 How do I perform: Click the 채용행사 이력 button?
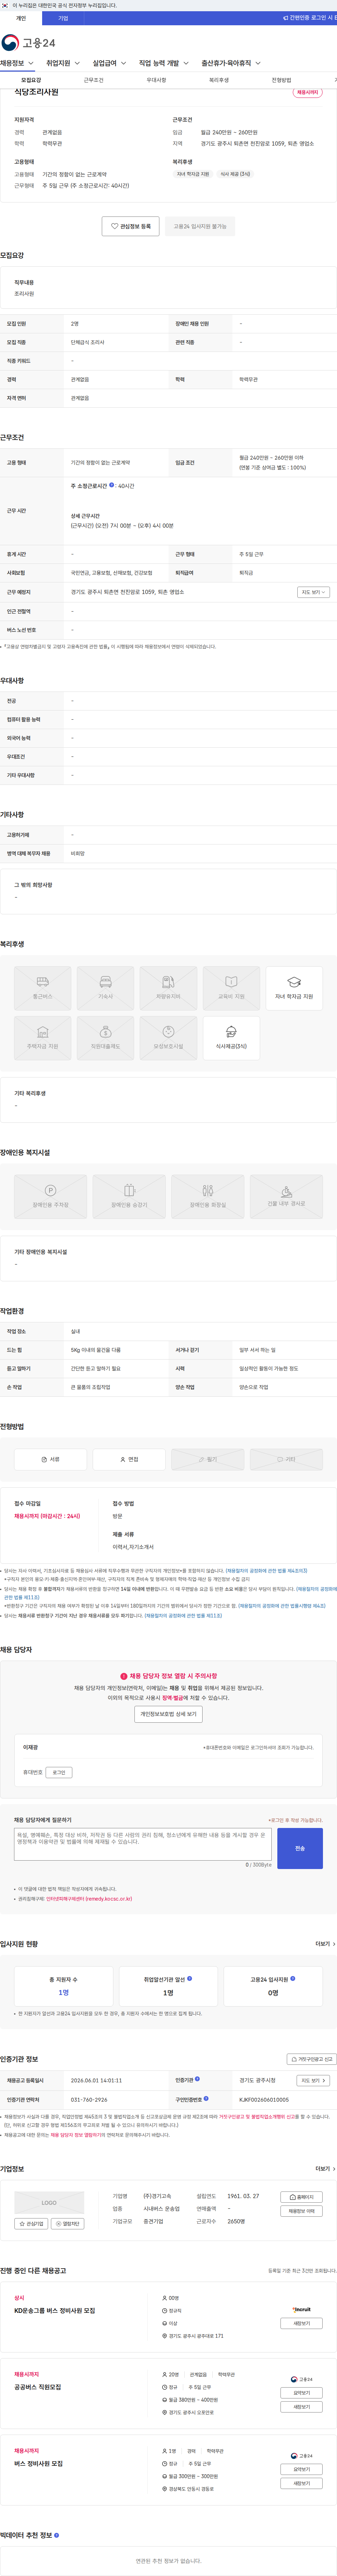coord(301,2211)
